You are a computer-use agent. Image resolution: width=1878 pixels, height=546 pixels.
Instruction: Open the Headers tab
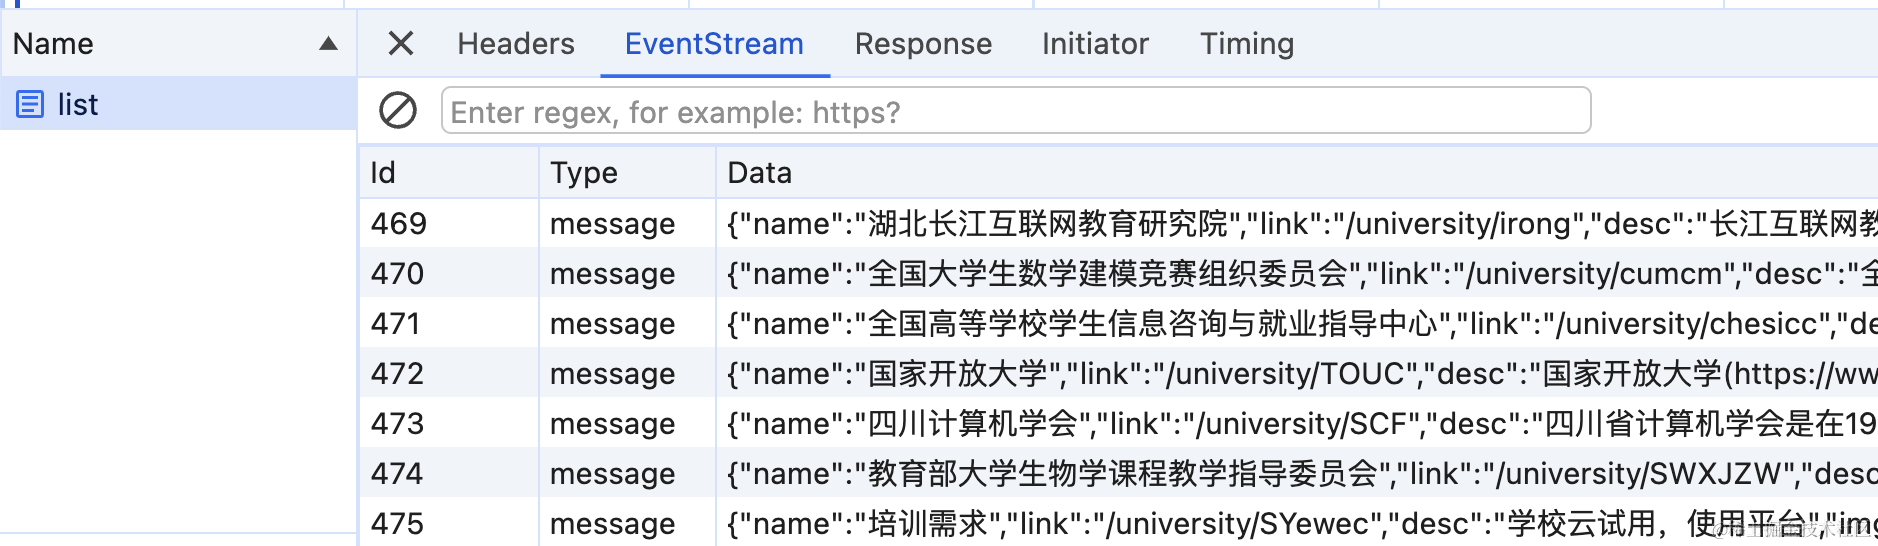coord(516,44)
